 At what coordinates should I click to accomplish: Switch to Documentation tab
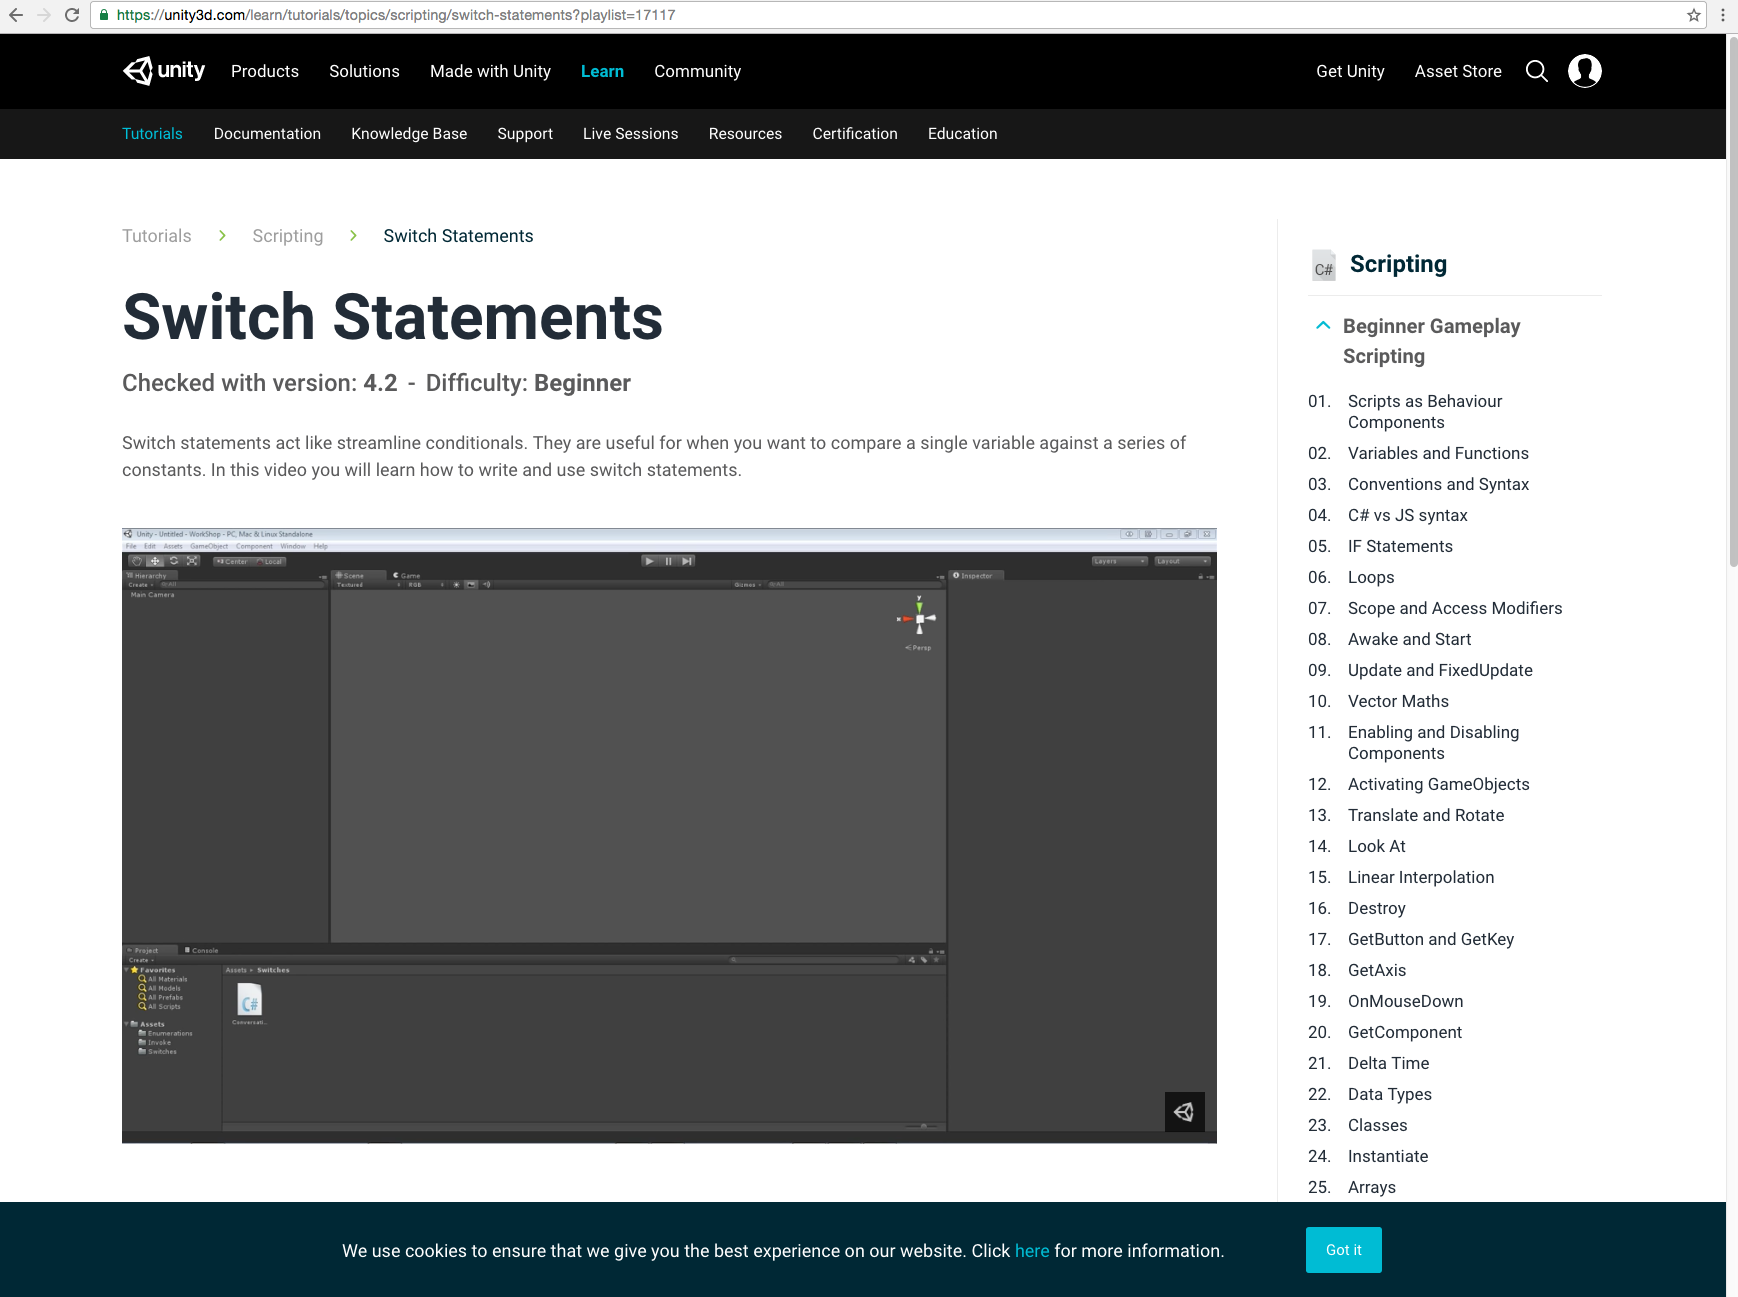point(267,134)
